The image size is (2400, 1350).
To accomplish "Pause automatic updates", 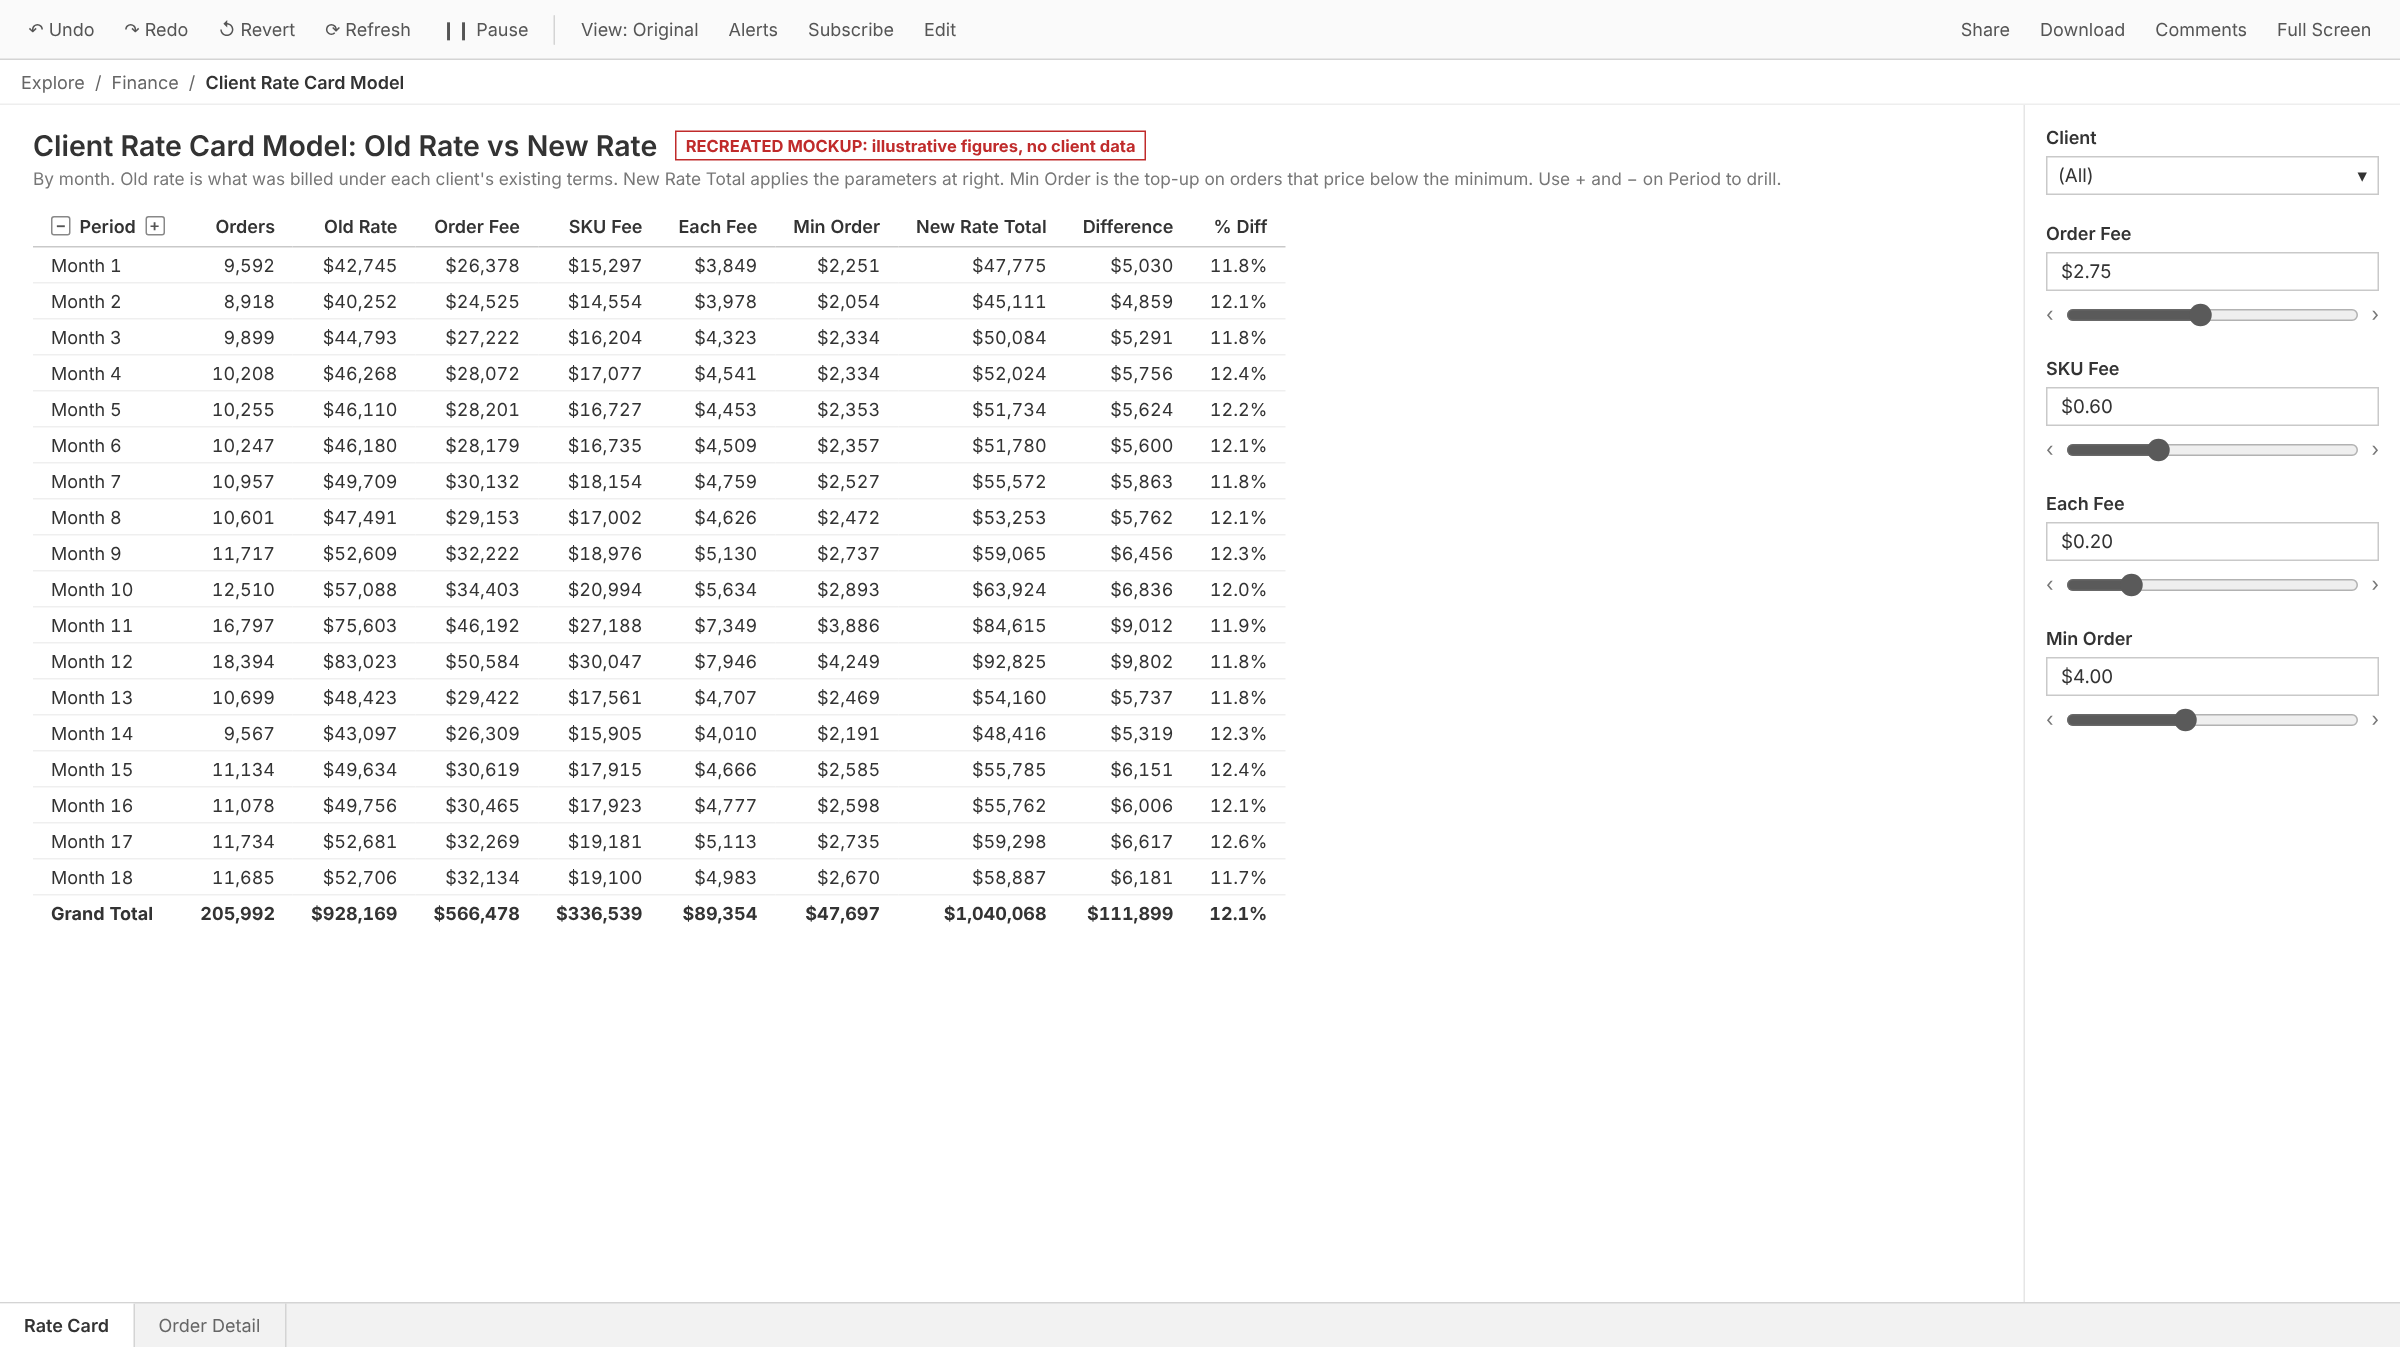I will pyautogui.click(x=487, y=30).
